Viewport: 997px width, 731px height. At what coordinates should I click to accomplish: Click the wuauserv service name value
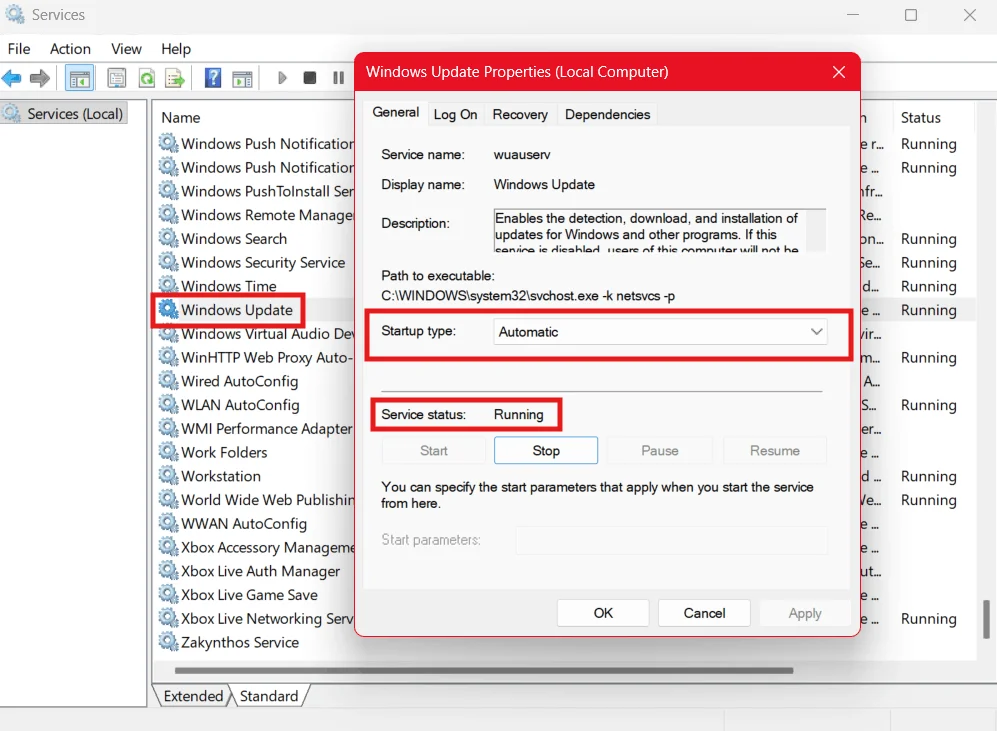coord(522,154)
